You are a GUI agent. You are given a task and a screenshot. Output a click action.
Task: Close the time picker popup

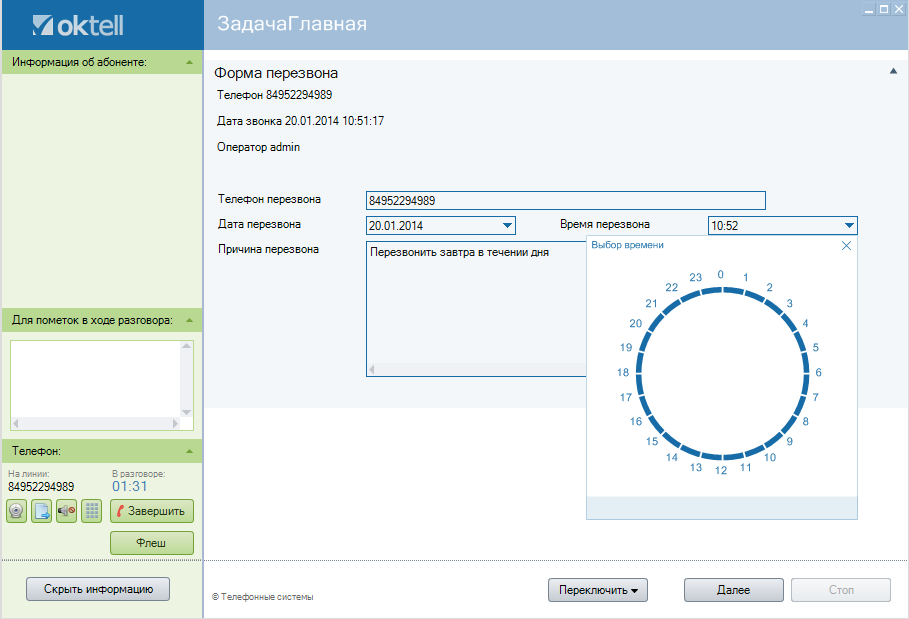[846, 245]
